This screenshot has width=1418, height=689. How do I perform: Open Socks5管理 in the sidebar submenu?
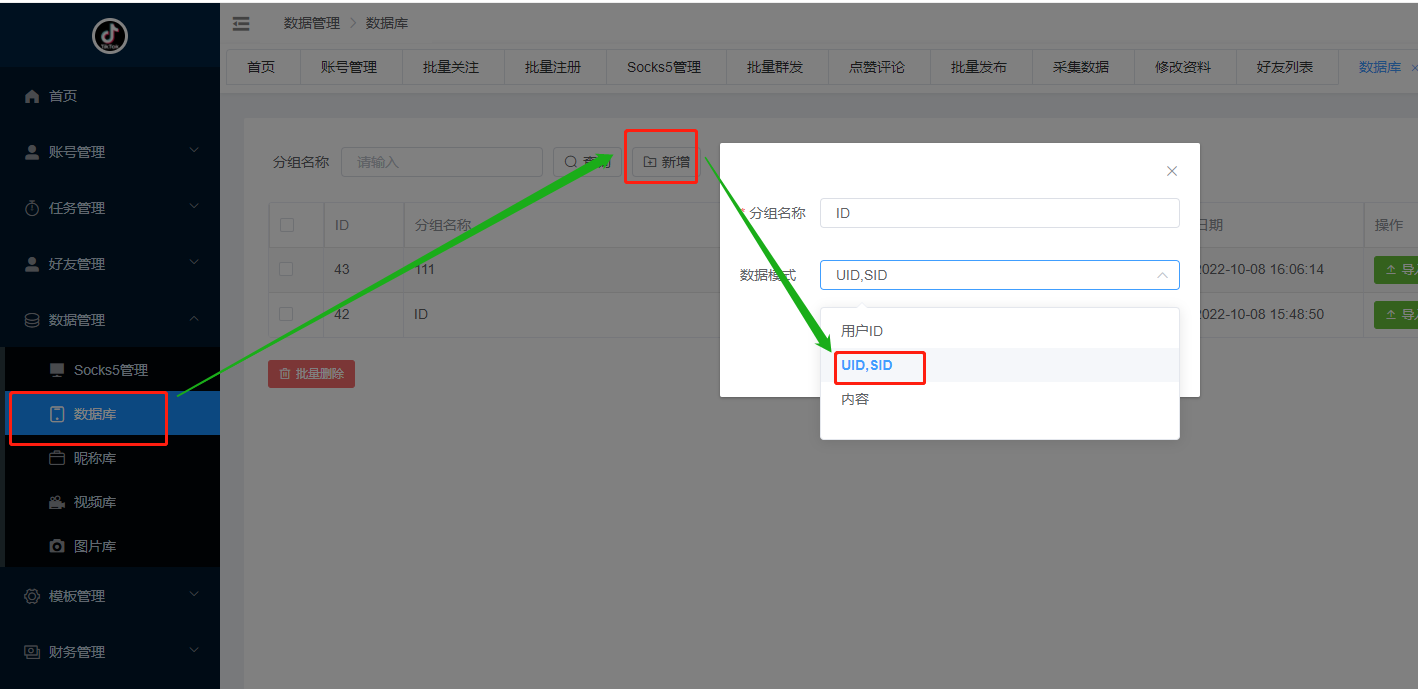[x=110, y=370]
